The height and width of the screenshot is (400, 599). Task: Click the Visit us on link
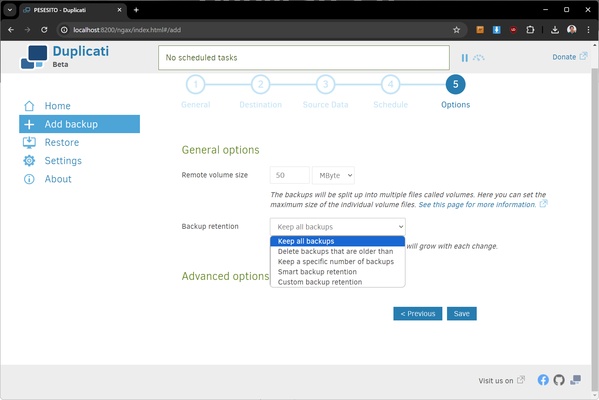496,381
